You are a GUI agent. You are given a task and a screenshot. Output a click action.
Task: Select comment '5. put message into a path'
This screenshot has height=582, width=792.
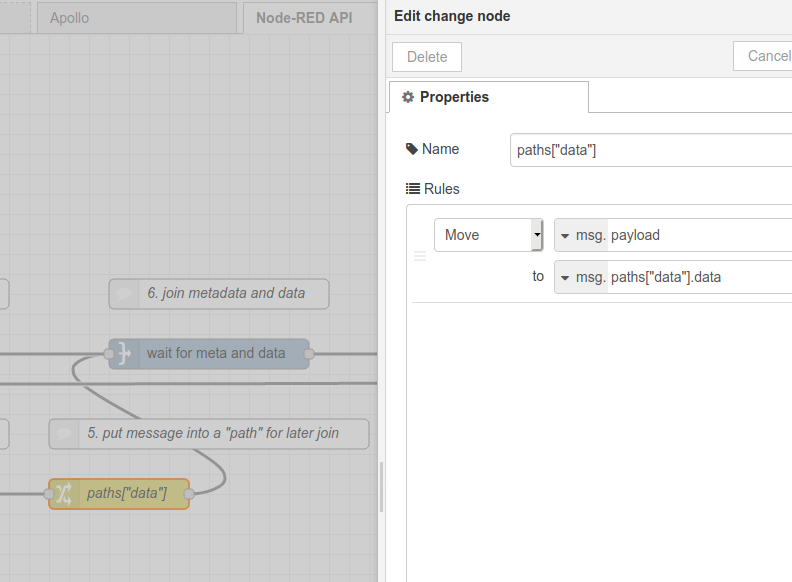pos(209,434)
